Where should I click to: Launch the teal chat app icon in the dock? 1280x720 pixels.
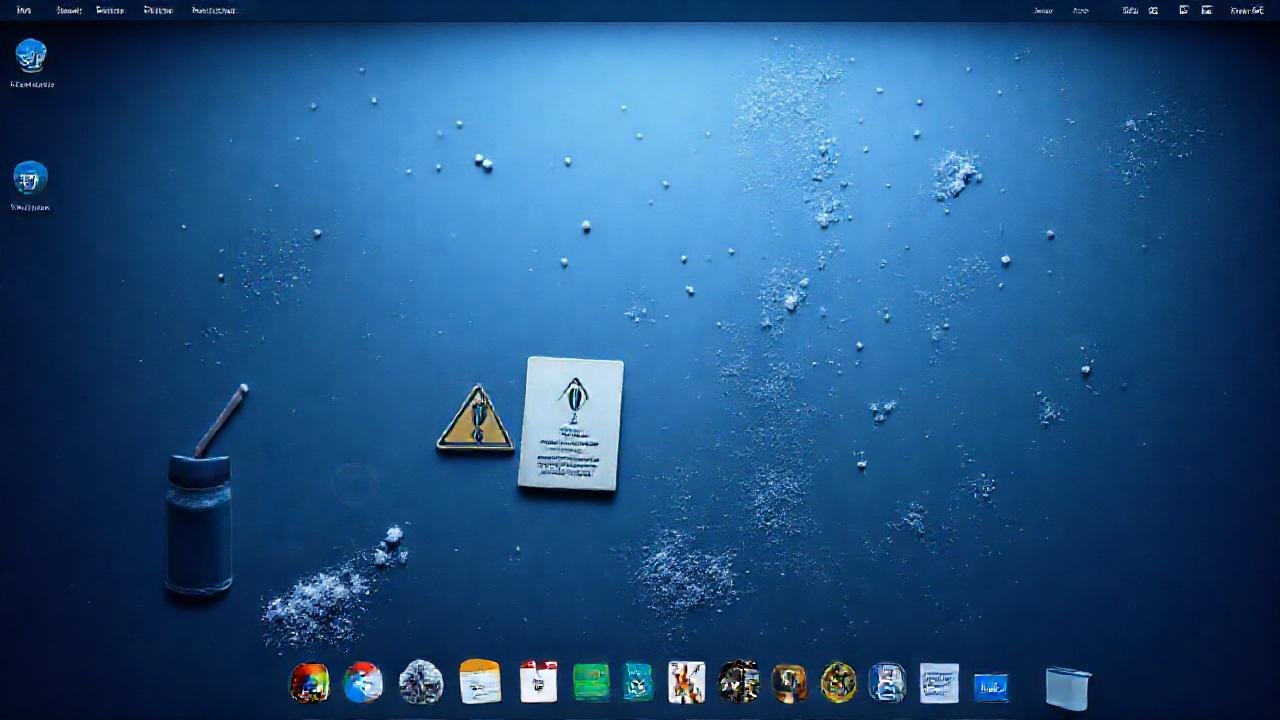pos(637,684)
